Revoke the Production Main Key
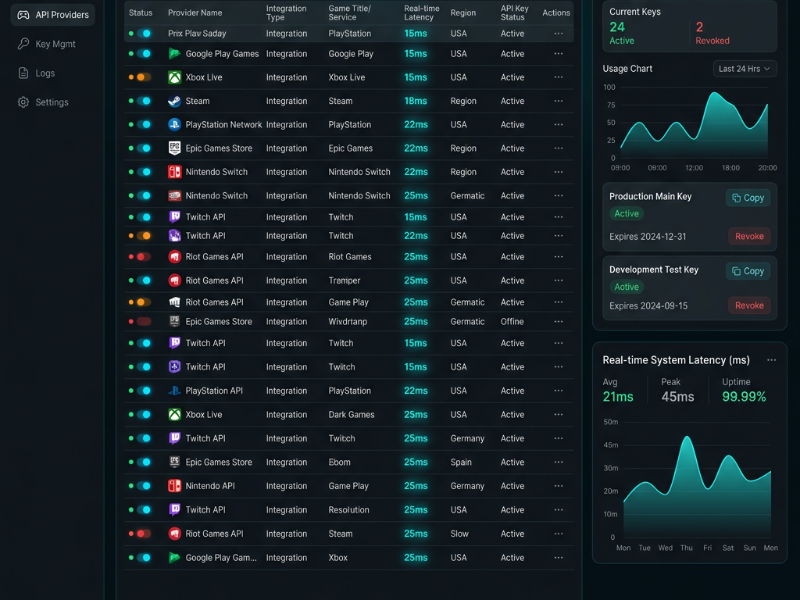Screen dimensions: 800x600 coord(749,236)
